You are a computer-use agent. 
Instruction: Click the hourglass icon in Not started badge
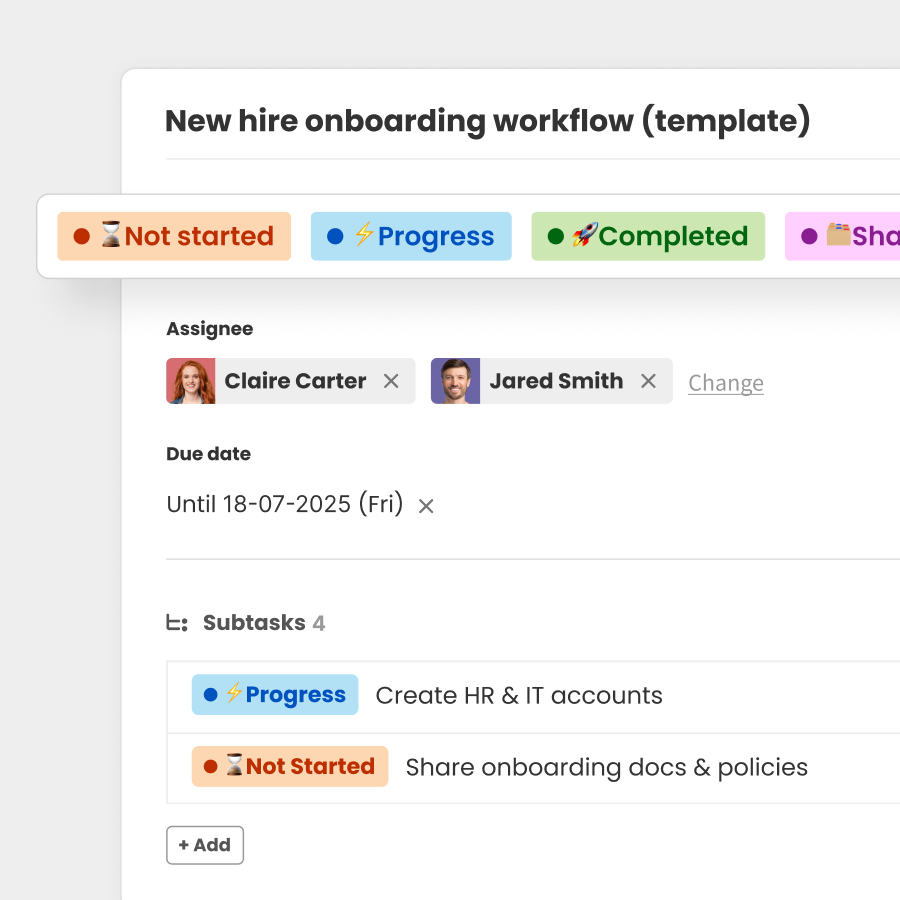tap(110, 236)
